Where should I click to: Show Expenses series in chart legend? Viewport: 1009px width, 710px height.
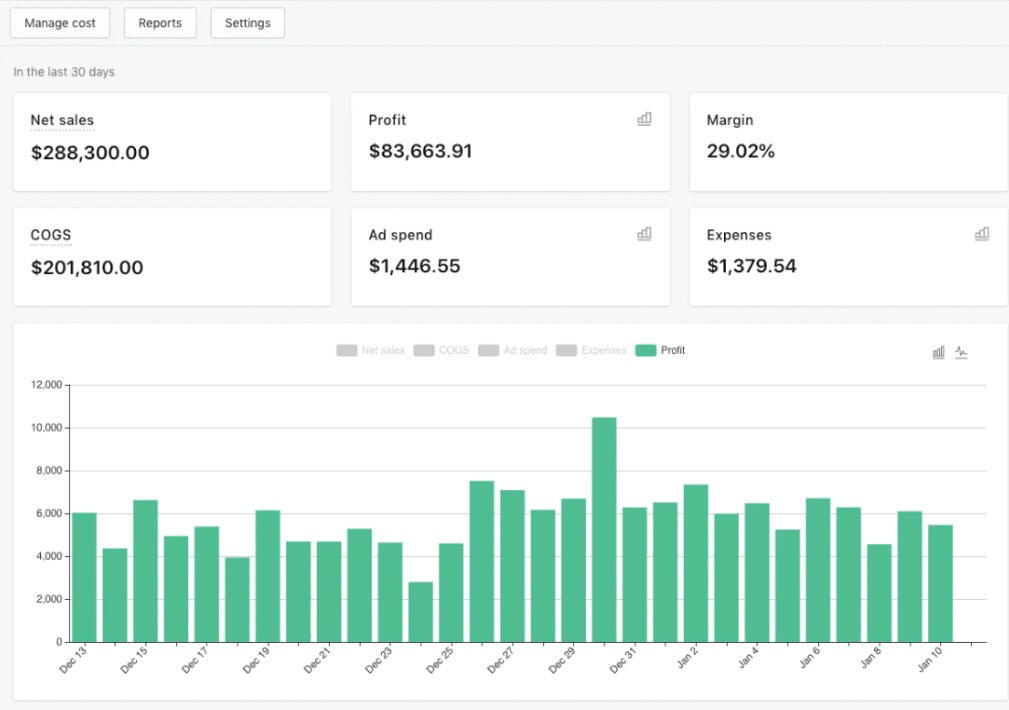591,351
